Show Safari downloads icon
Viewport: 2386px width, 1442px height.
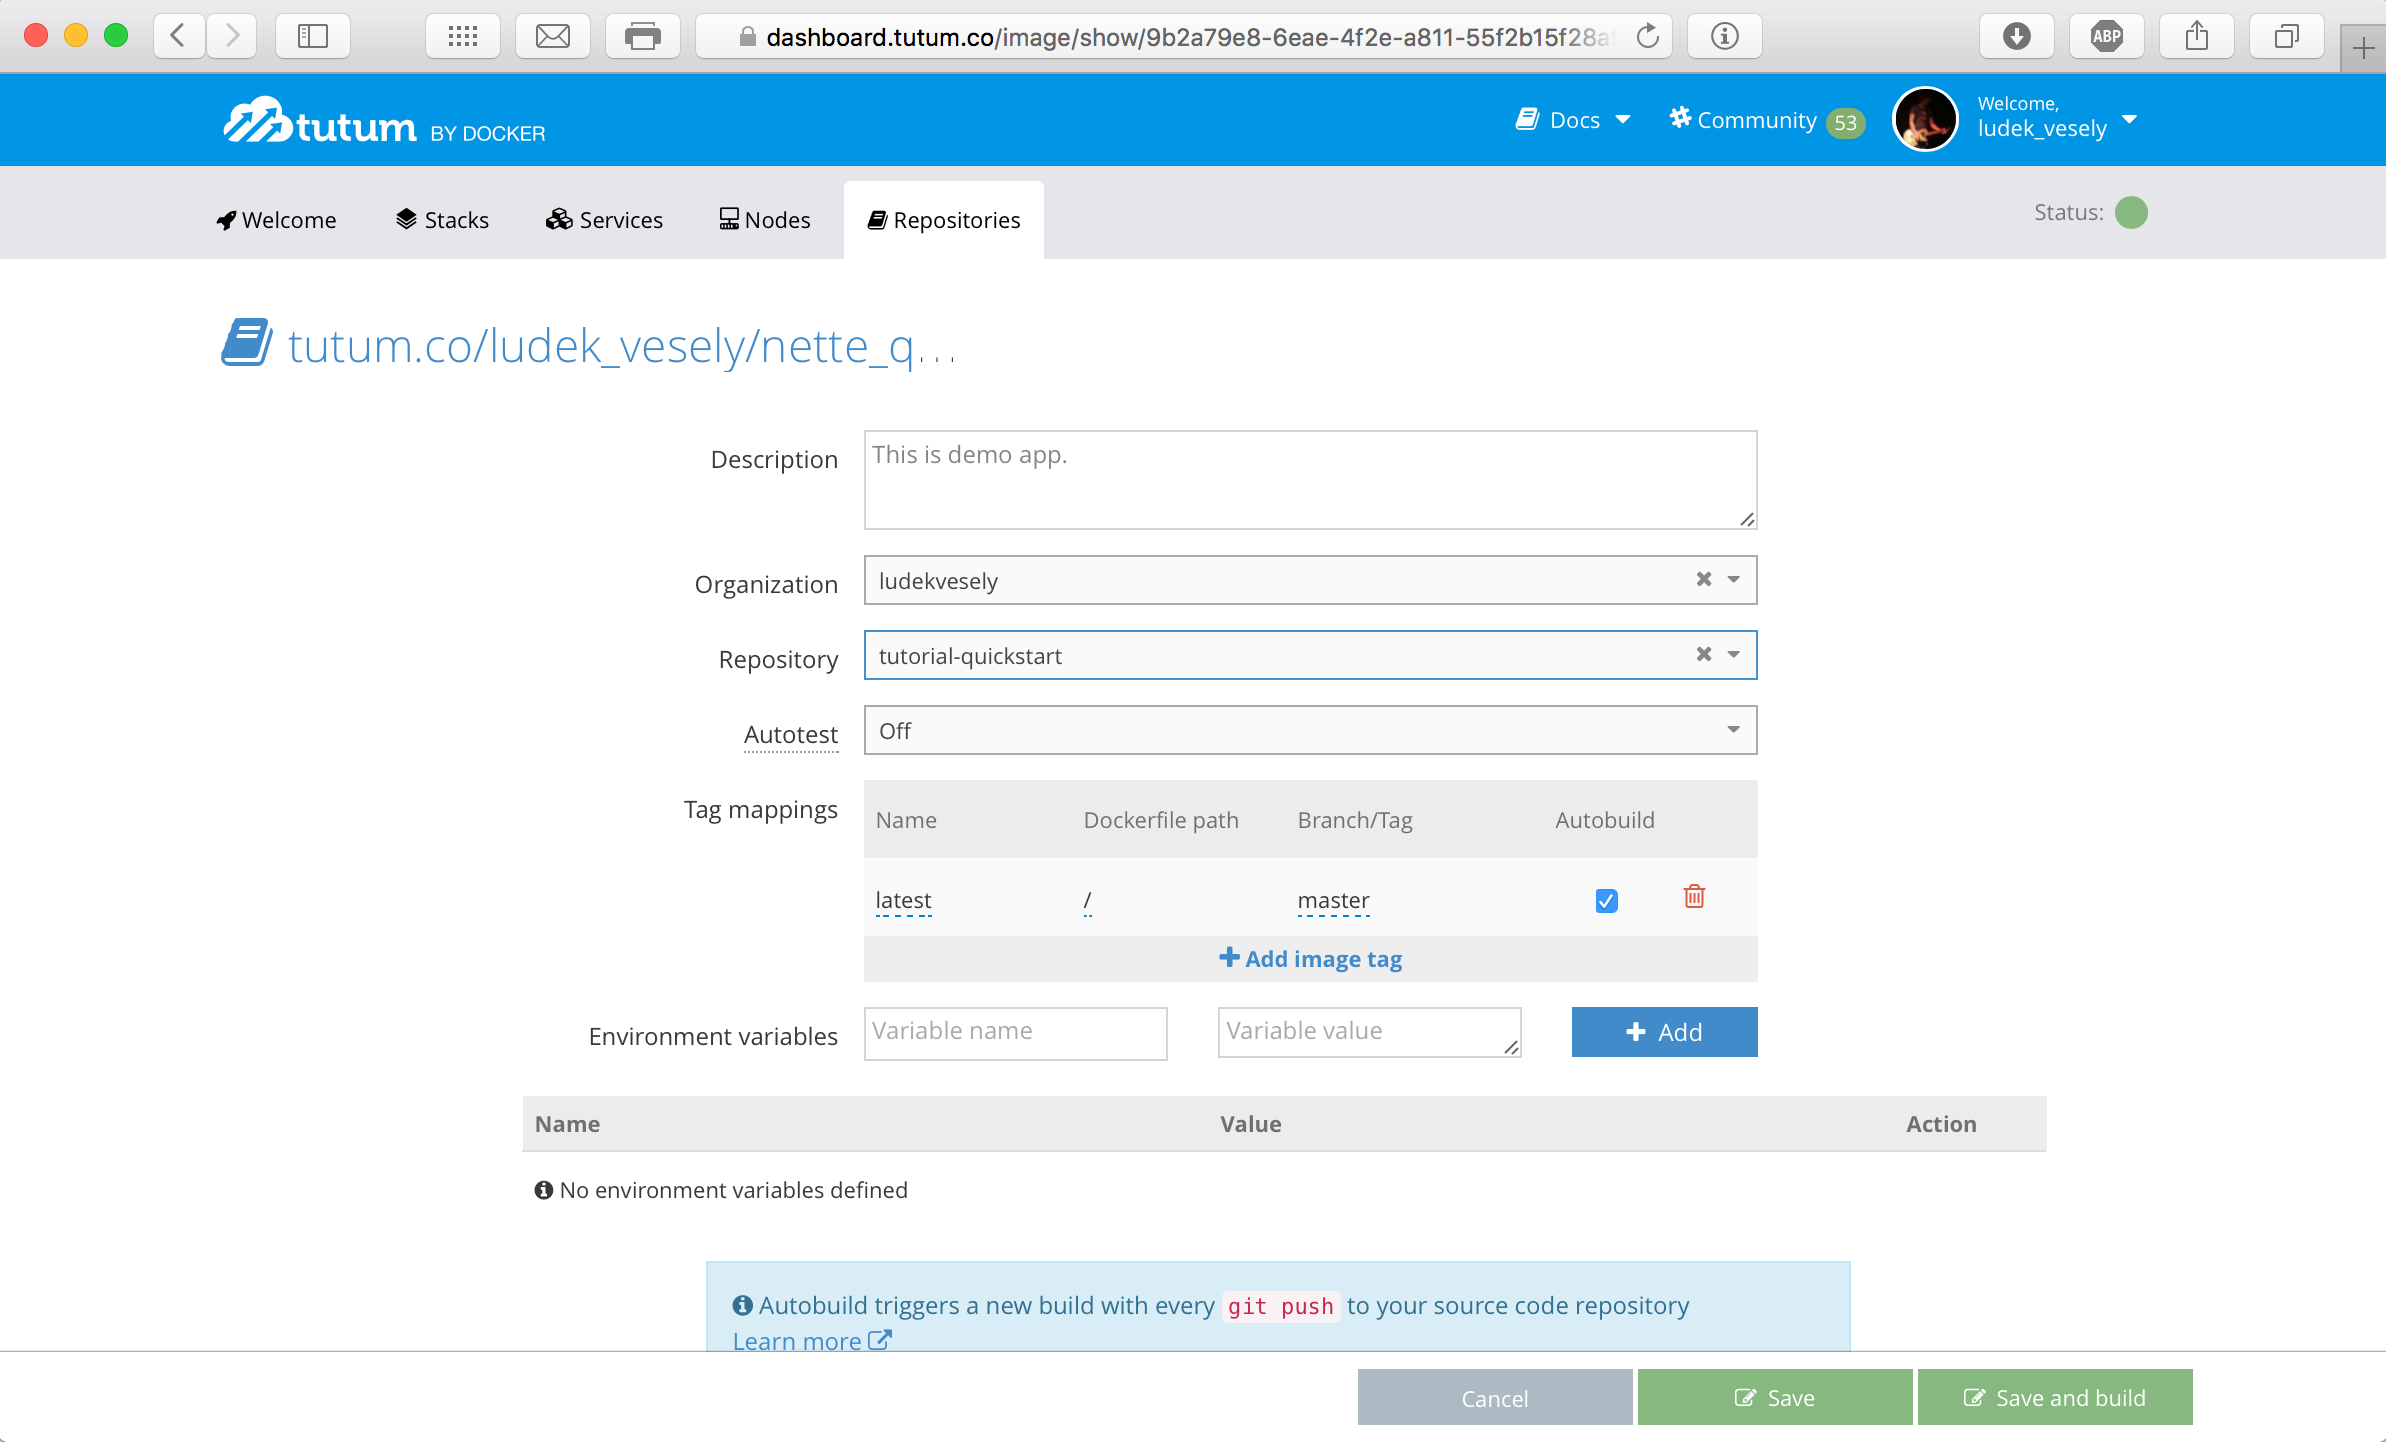coord(2017,37)
